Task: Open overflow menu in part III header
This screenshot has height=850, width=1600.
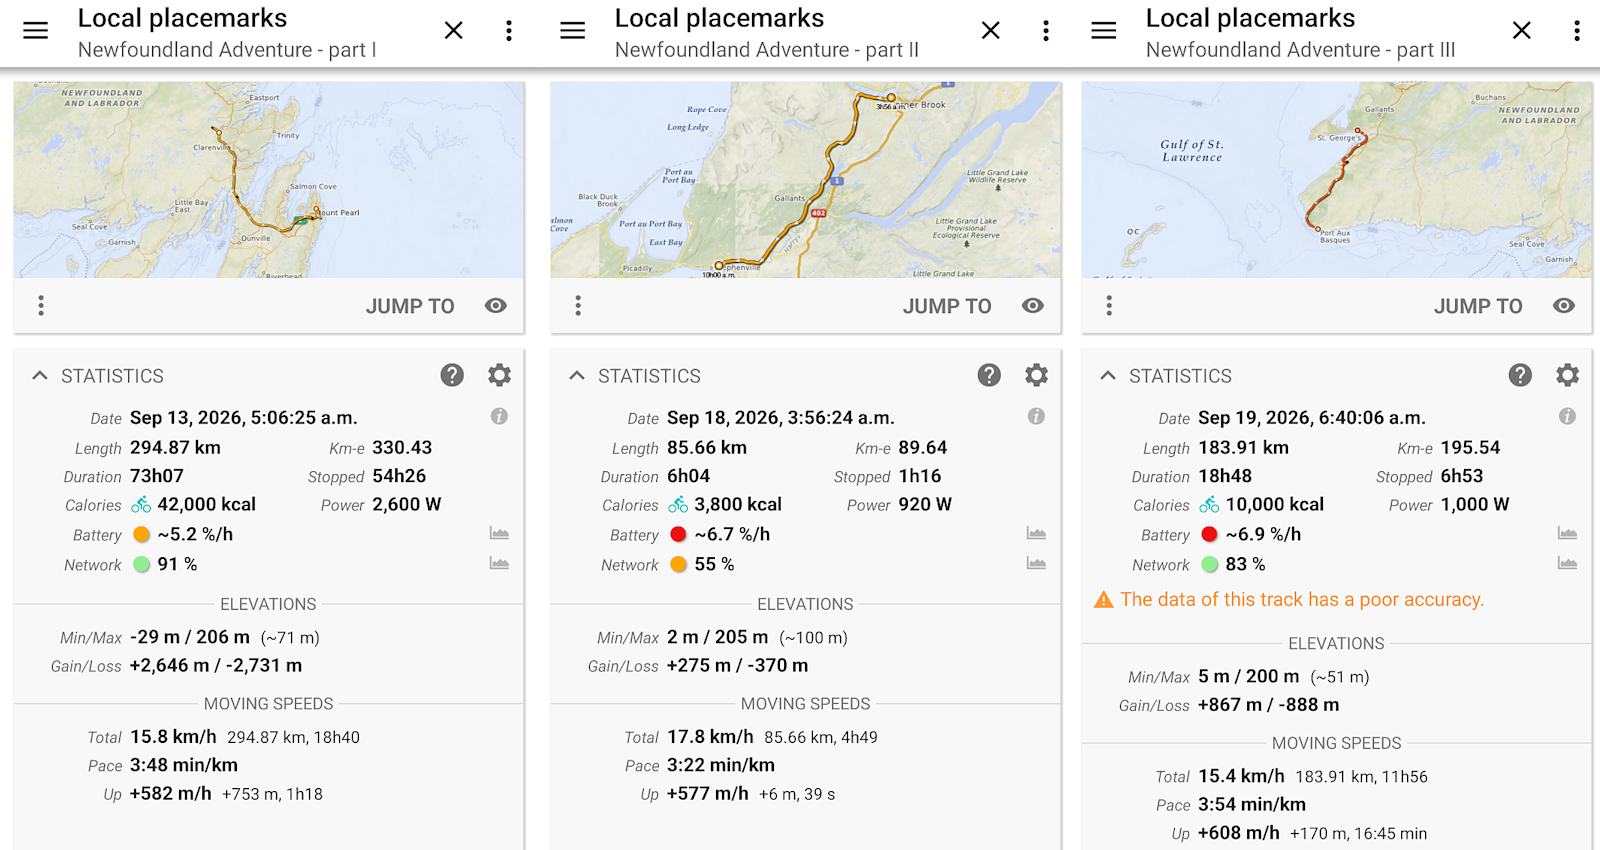Action: click(x=1577, y=31)
